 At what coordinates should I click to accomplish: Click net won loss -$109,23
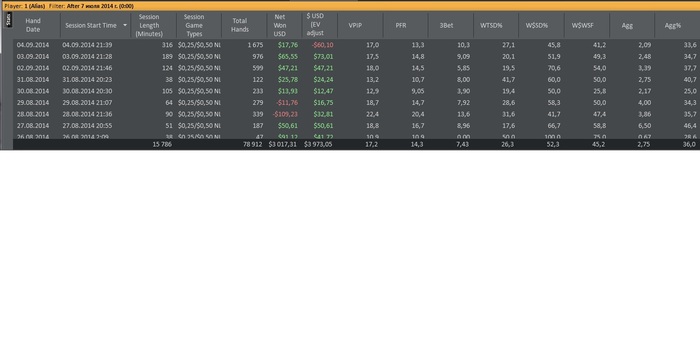point(285,114)
